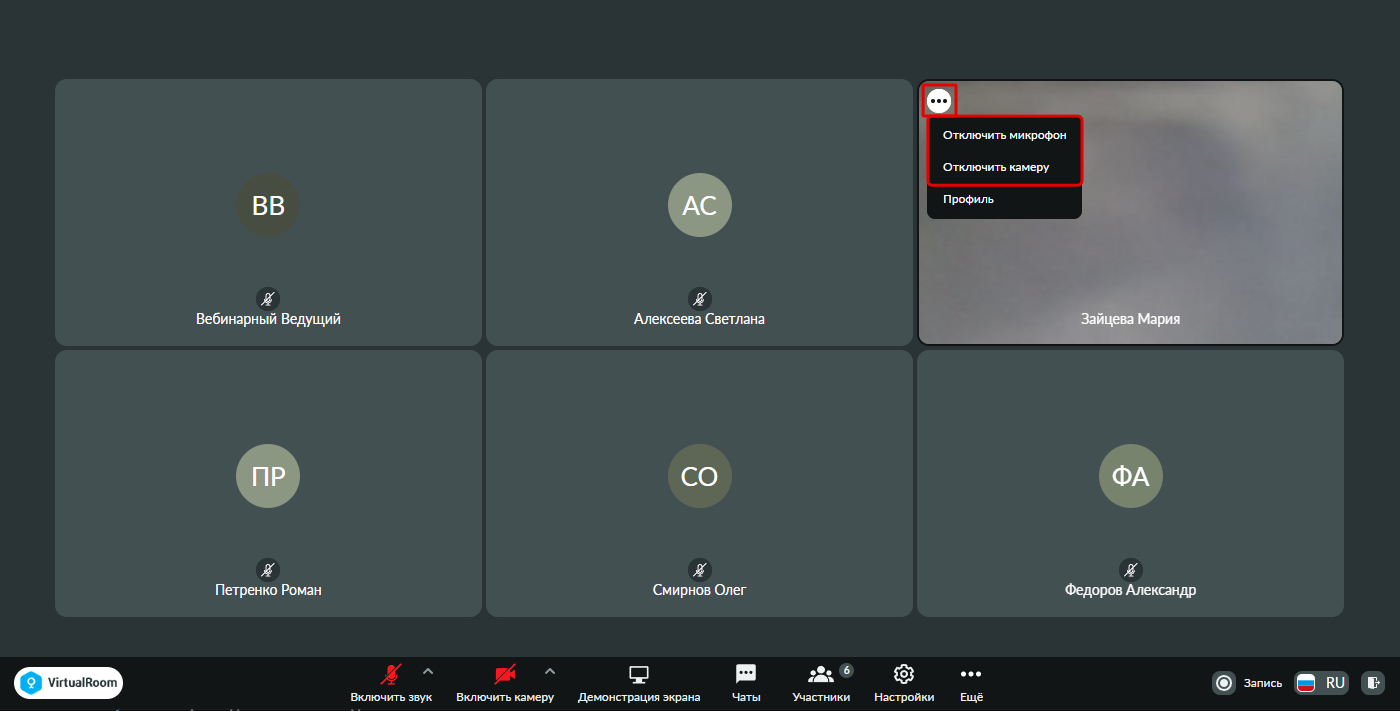Image resolution: width=1400 pixels, height=711 pixels.
Task: Click the name Петренко Роман
Action: click(x=268, y=590)
